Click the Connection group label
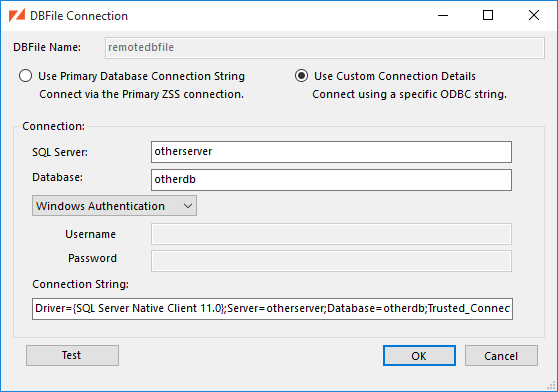 coord(53,126)
